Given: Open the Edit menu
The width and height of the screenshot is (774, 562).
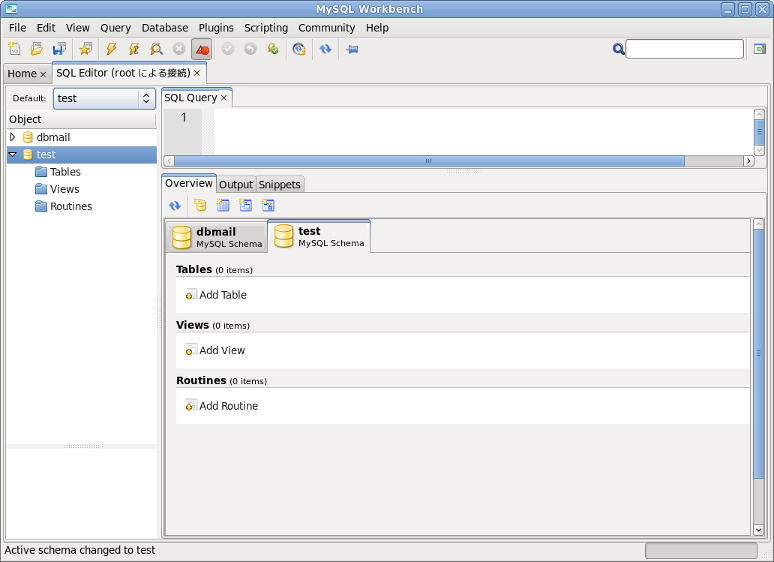Looking at the screenshot, I should click(46, 28).
